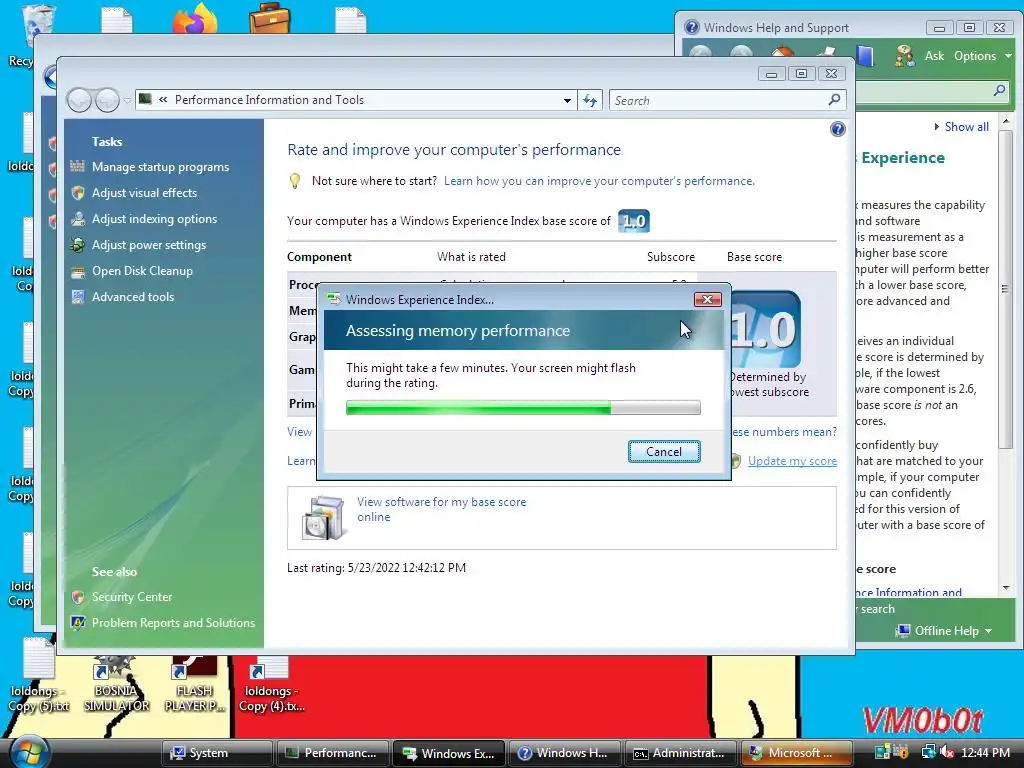The height and width of the screenshot is (768, 1024).
Task: Open Learn how you can improve performance link
Action: click(x=599, y=181)
